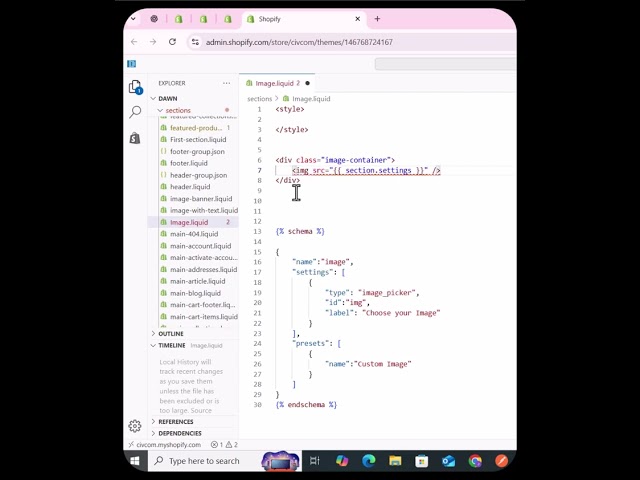The height and width of the screenshot is (480, 640).
Task: Select the Image.liquid editor tab
Action: (x=277, y=83)
